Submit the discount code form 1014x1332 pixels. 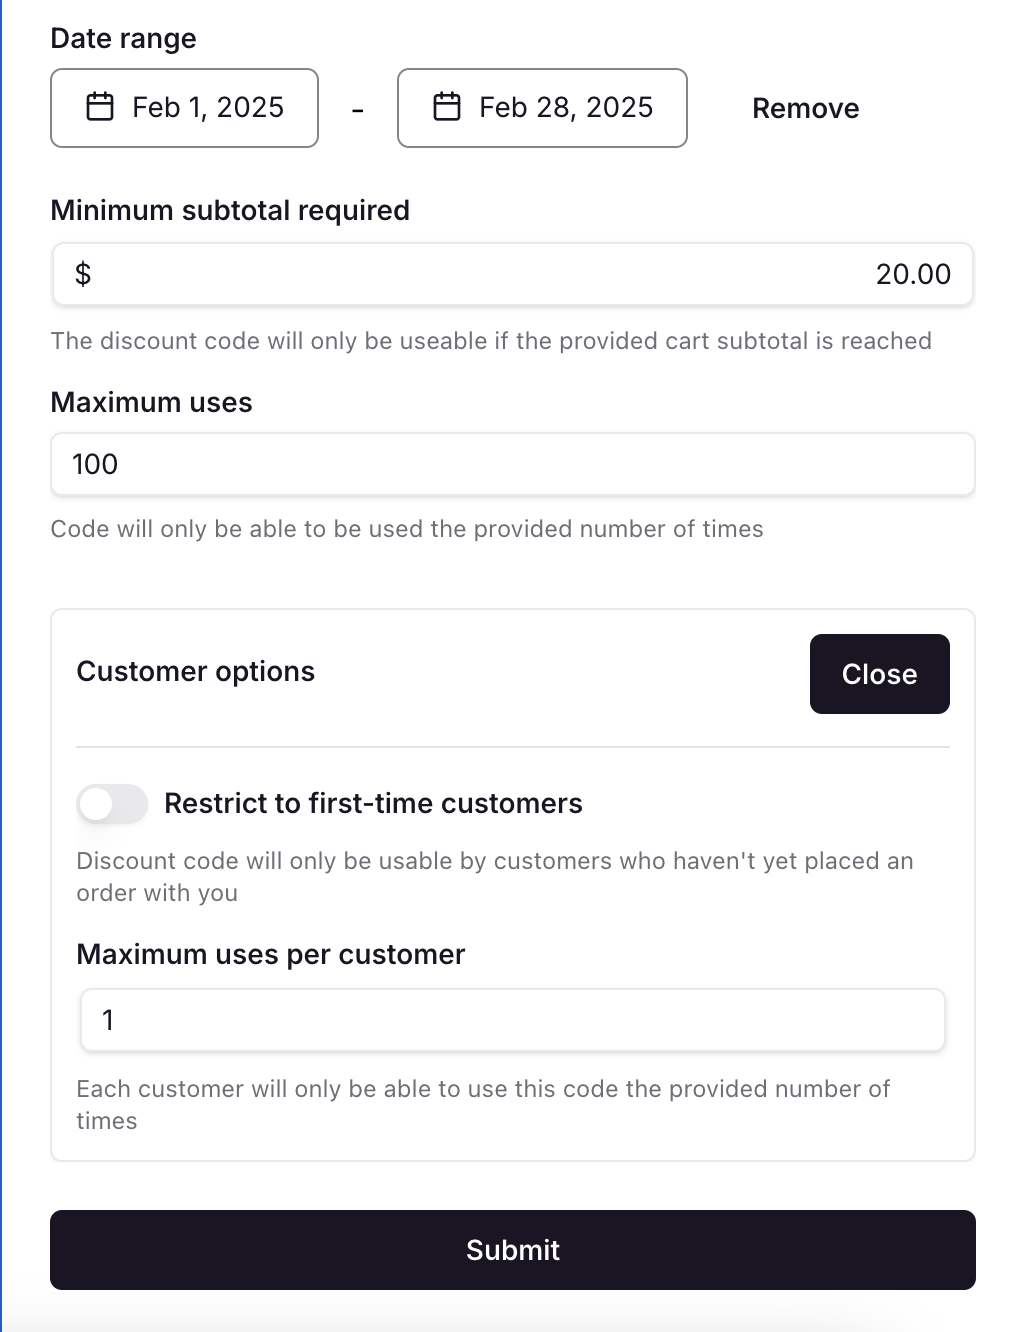(x=512, y=1250)
